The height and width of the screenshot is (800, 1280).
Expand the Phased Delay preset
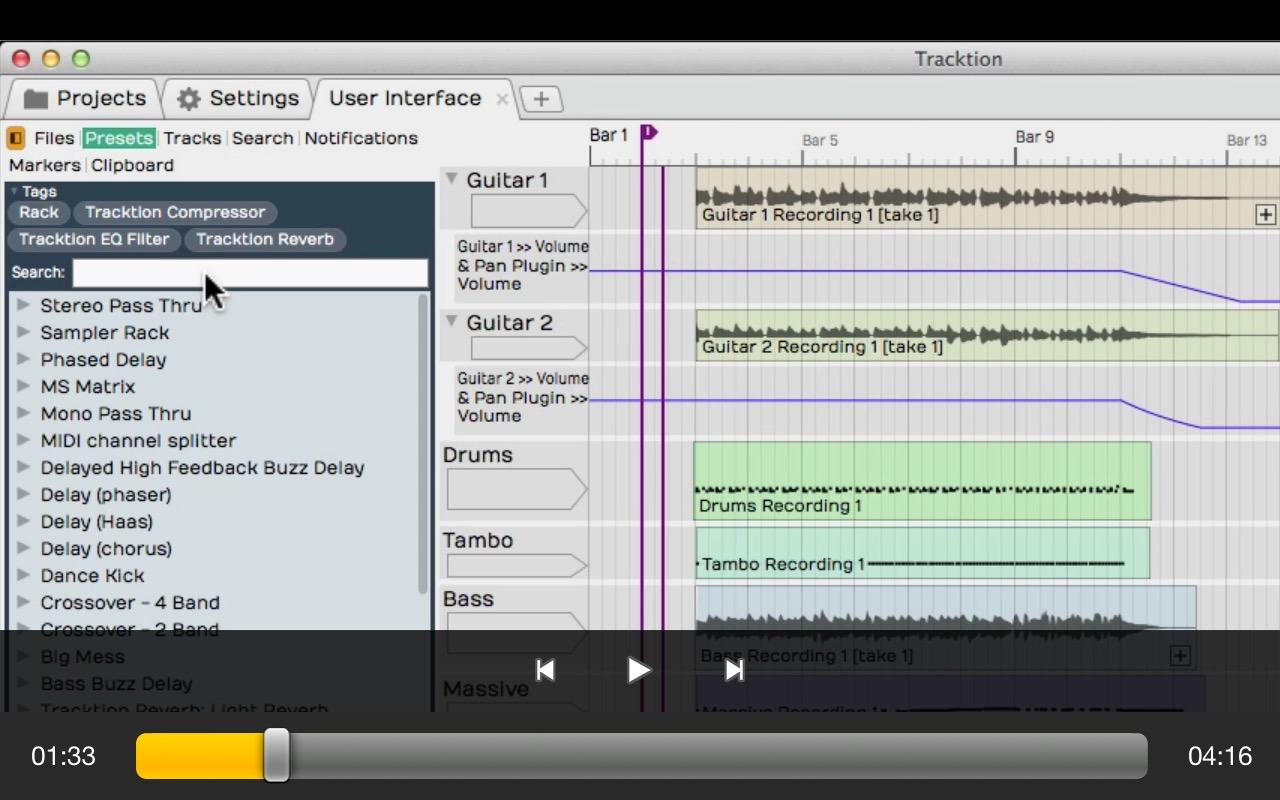tap(23, 359)
